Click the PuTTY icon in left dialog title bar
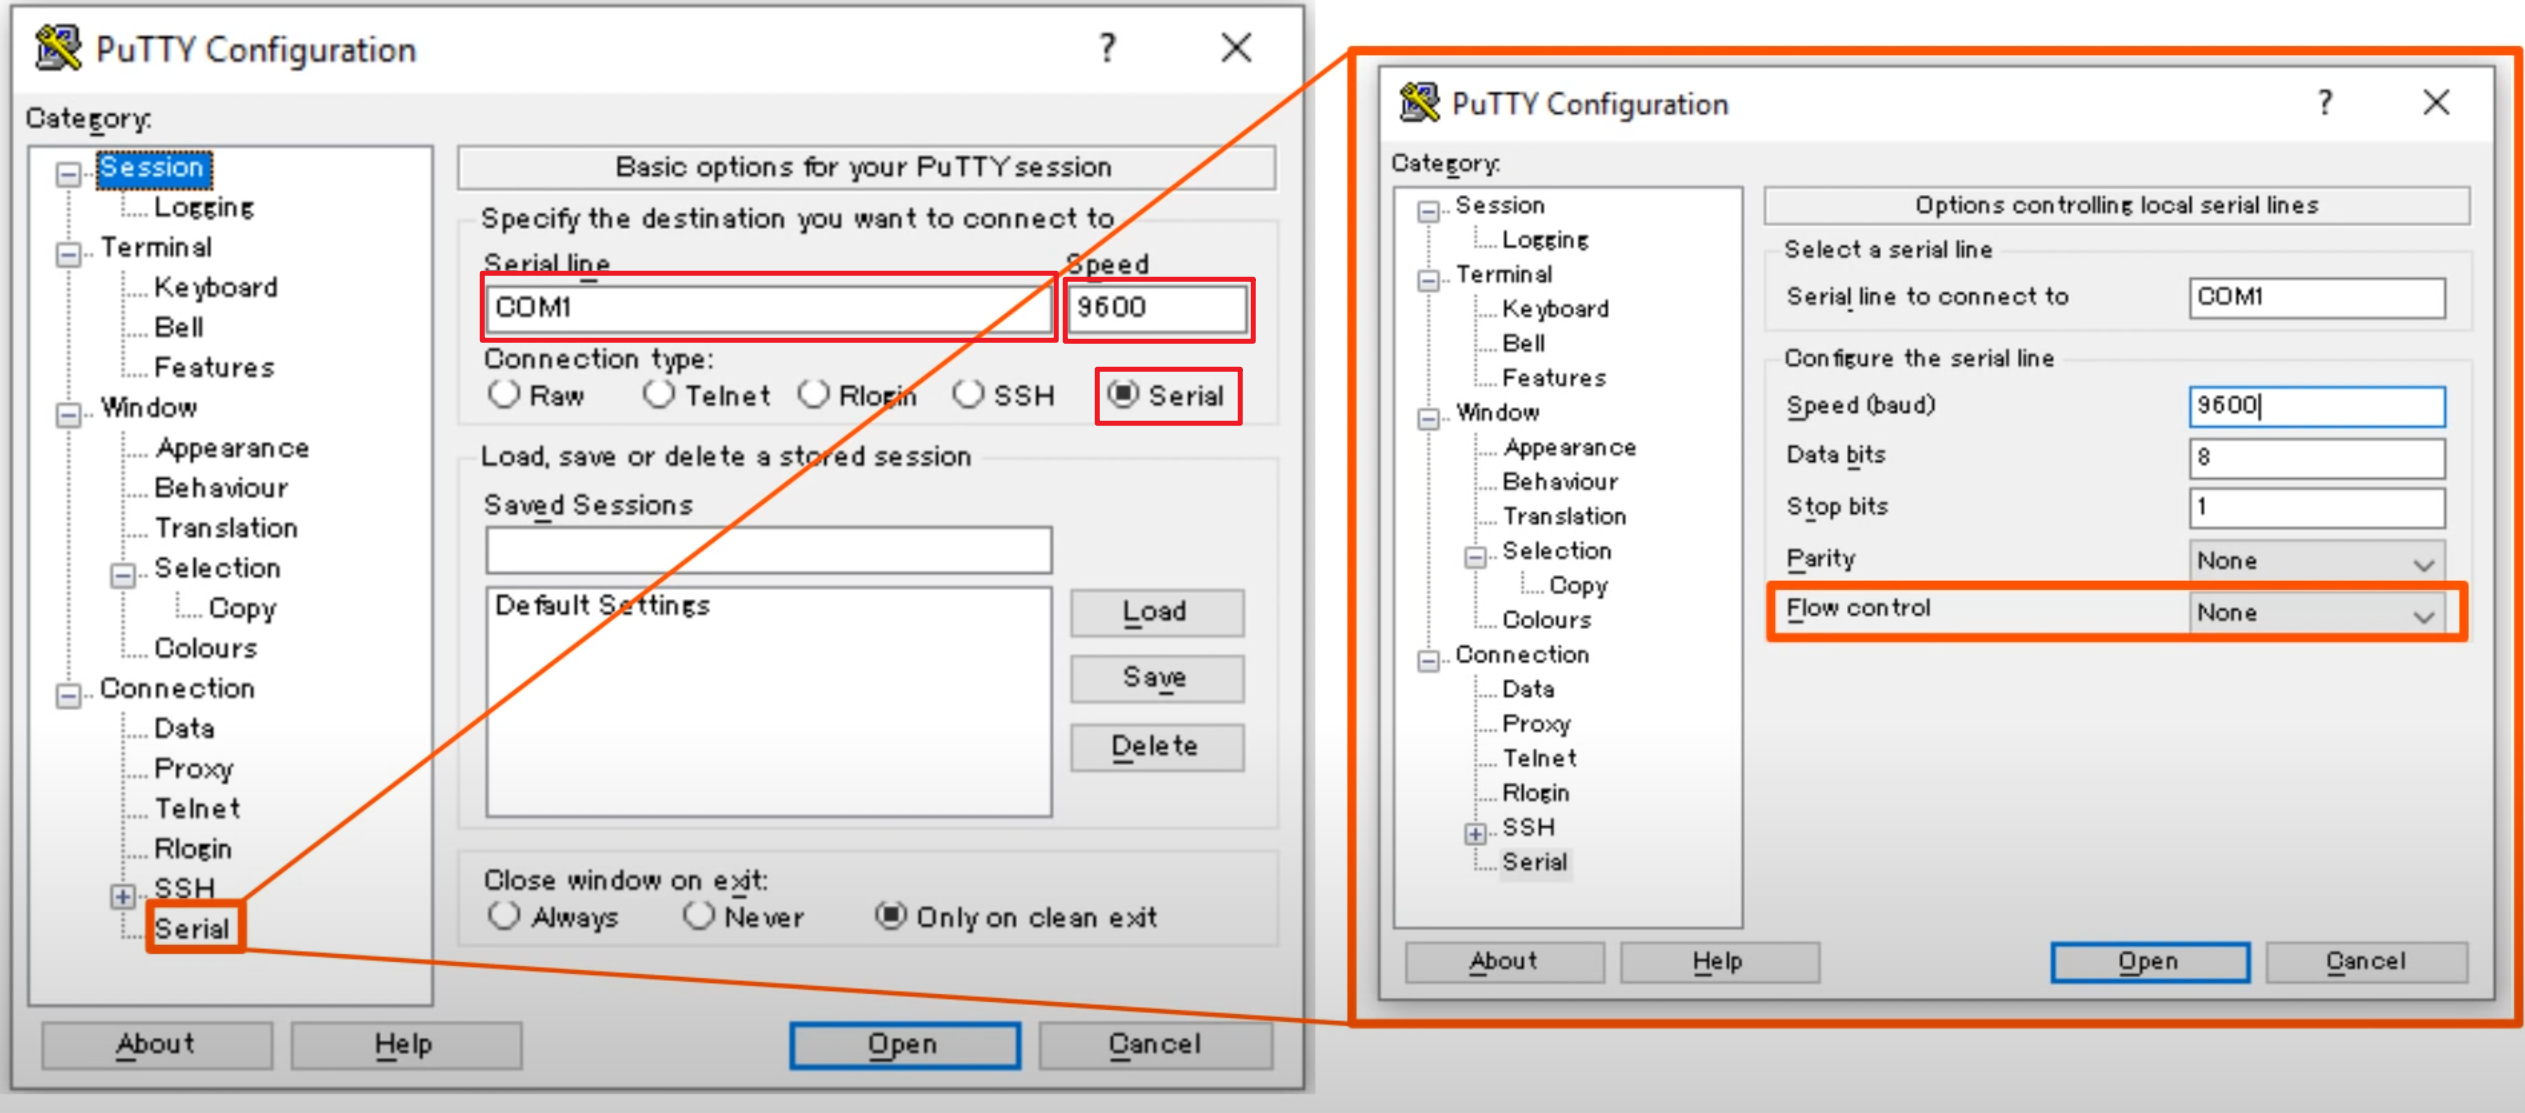The width and height of the screenshot is (2525, 1113). [57, 48]
